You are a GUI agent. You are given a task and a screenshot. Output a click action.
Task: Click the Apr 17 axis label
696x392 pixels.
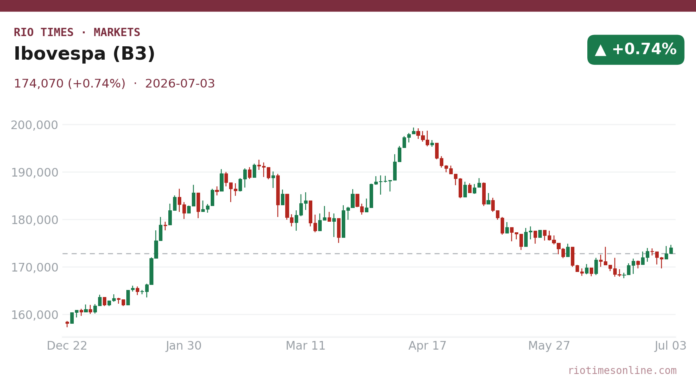(427, 345)
